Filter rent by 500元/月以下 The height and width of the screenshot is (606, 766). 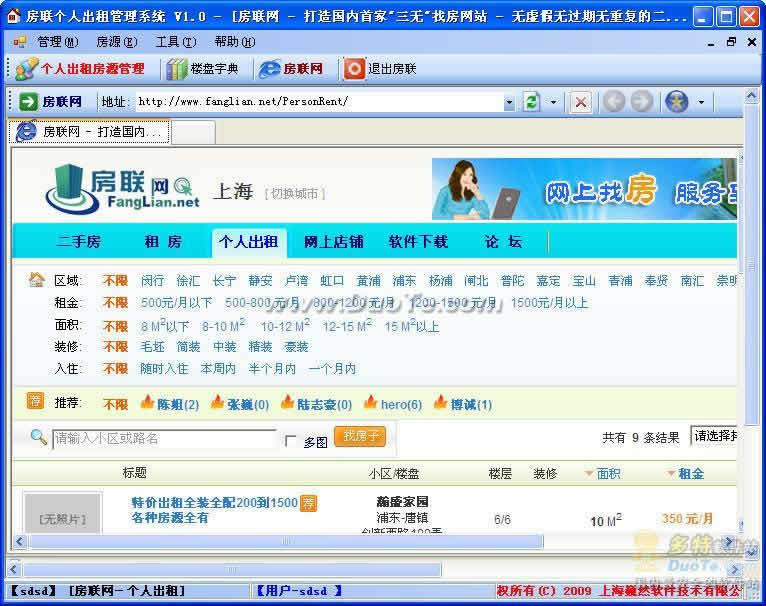tap(176, 303)
